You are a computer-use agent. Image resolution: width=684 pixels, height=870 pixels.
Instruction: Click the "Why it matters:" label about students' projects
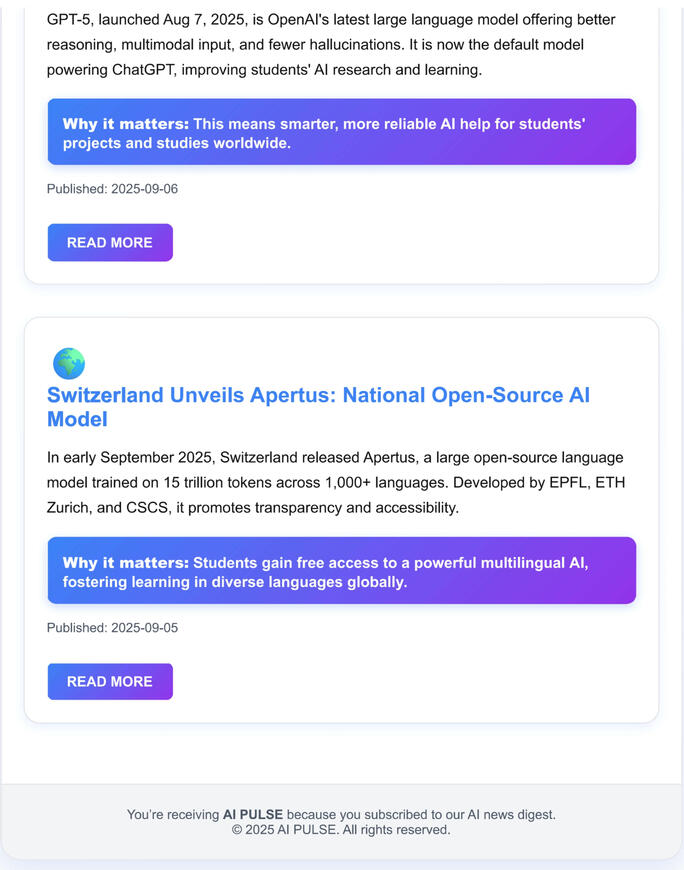(x=125, y=124)
